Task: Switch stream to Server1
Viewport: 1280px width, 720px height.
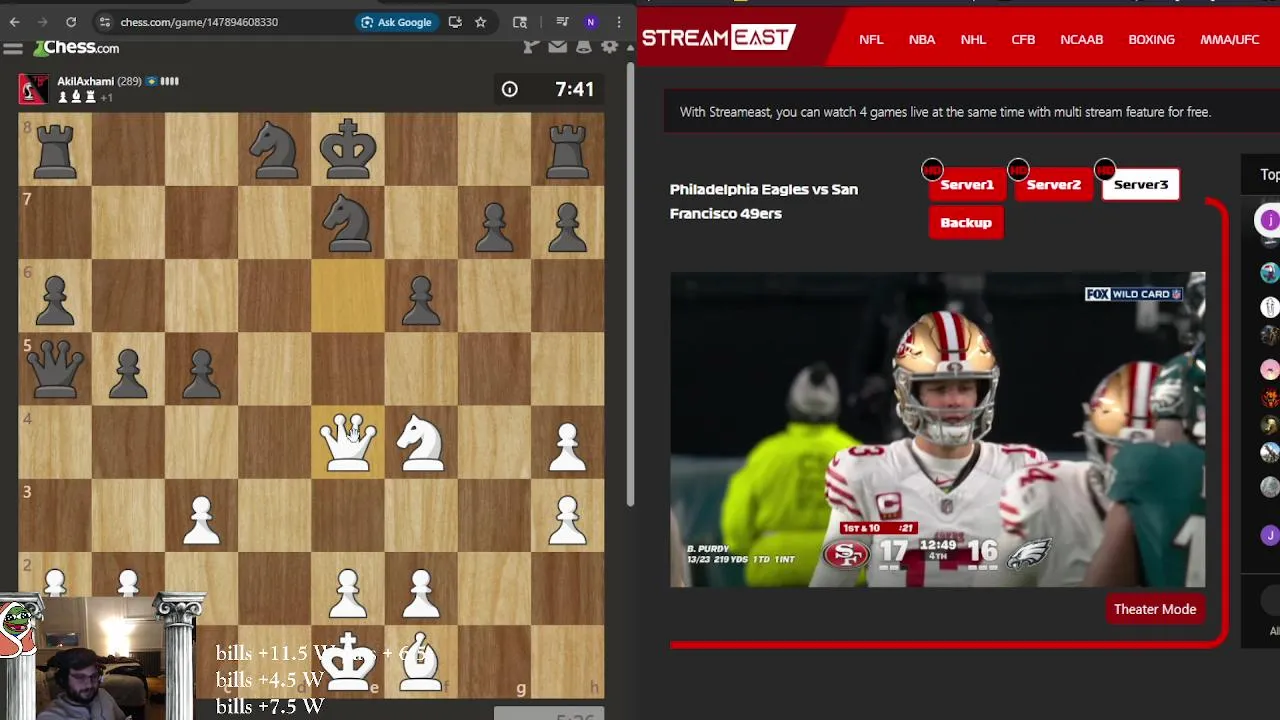Action: click(x=967, y=185)
